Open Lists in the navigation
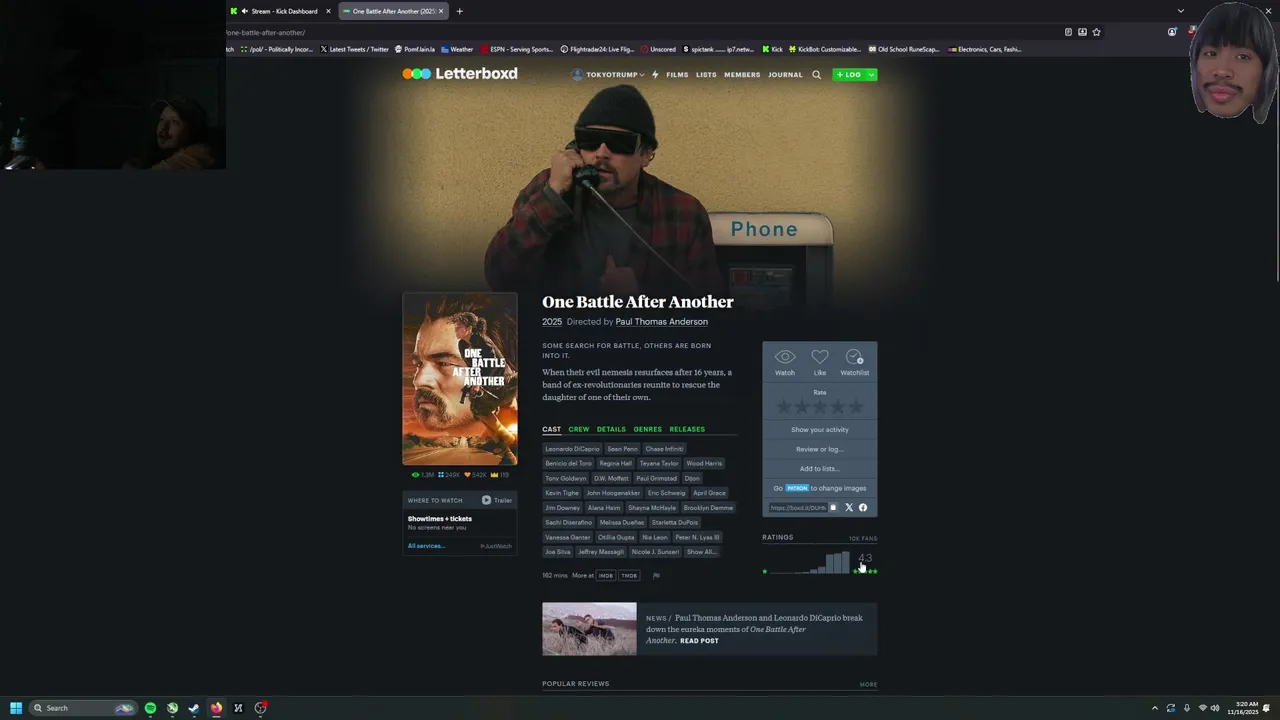The height and width of the screenshot is (720, 1280). (x=706, y=75)
